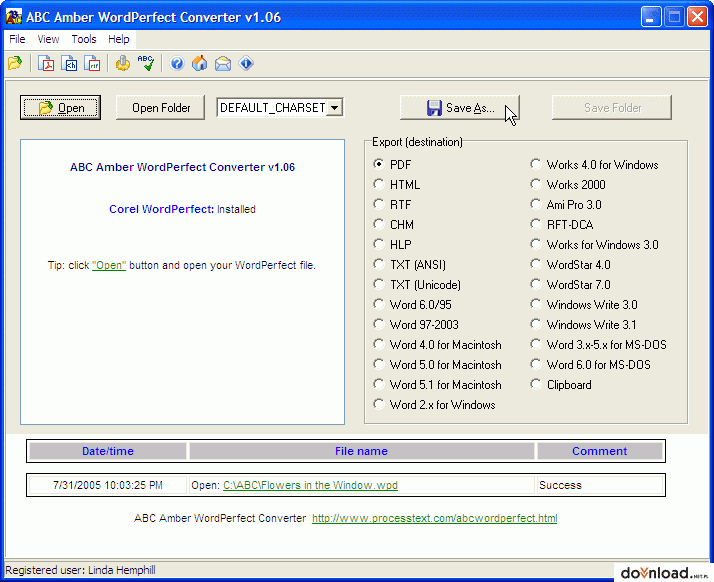
Task: Select the RFT-DCA export option
Action: [x=562, y=225]
